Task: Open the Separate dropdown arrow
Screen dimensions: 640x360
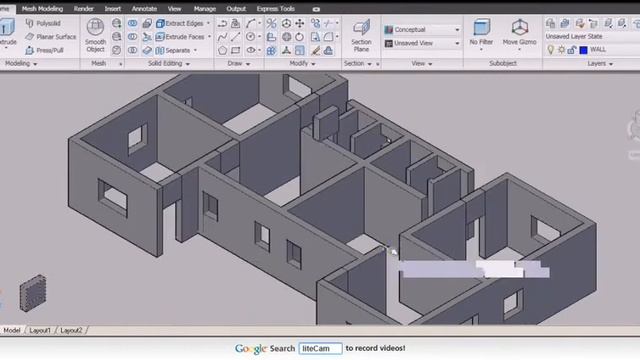Action: [196, 50]
